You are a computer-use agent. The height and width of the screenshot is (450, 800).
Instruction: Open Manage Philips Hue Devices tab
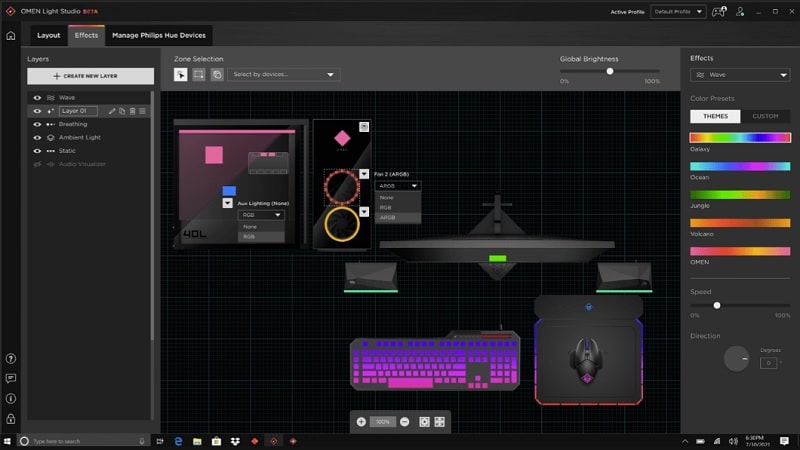point(159,35)
